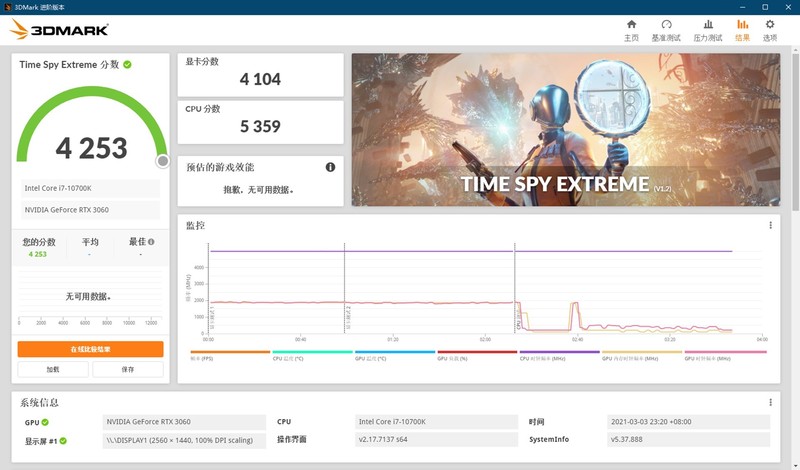This screenshot has height=470, width=800.
Task: Toggle the purple CPU clock frequency legend
Action: (560, 355)
